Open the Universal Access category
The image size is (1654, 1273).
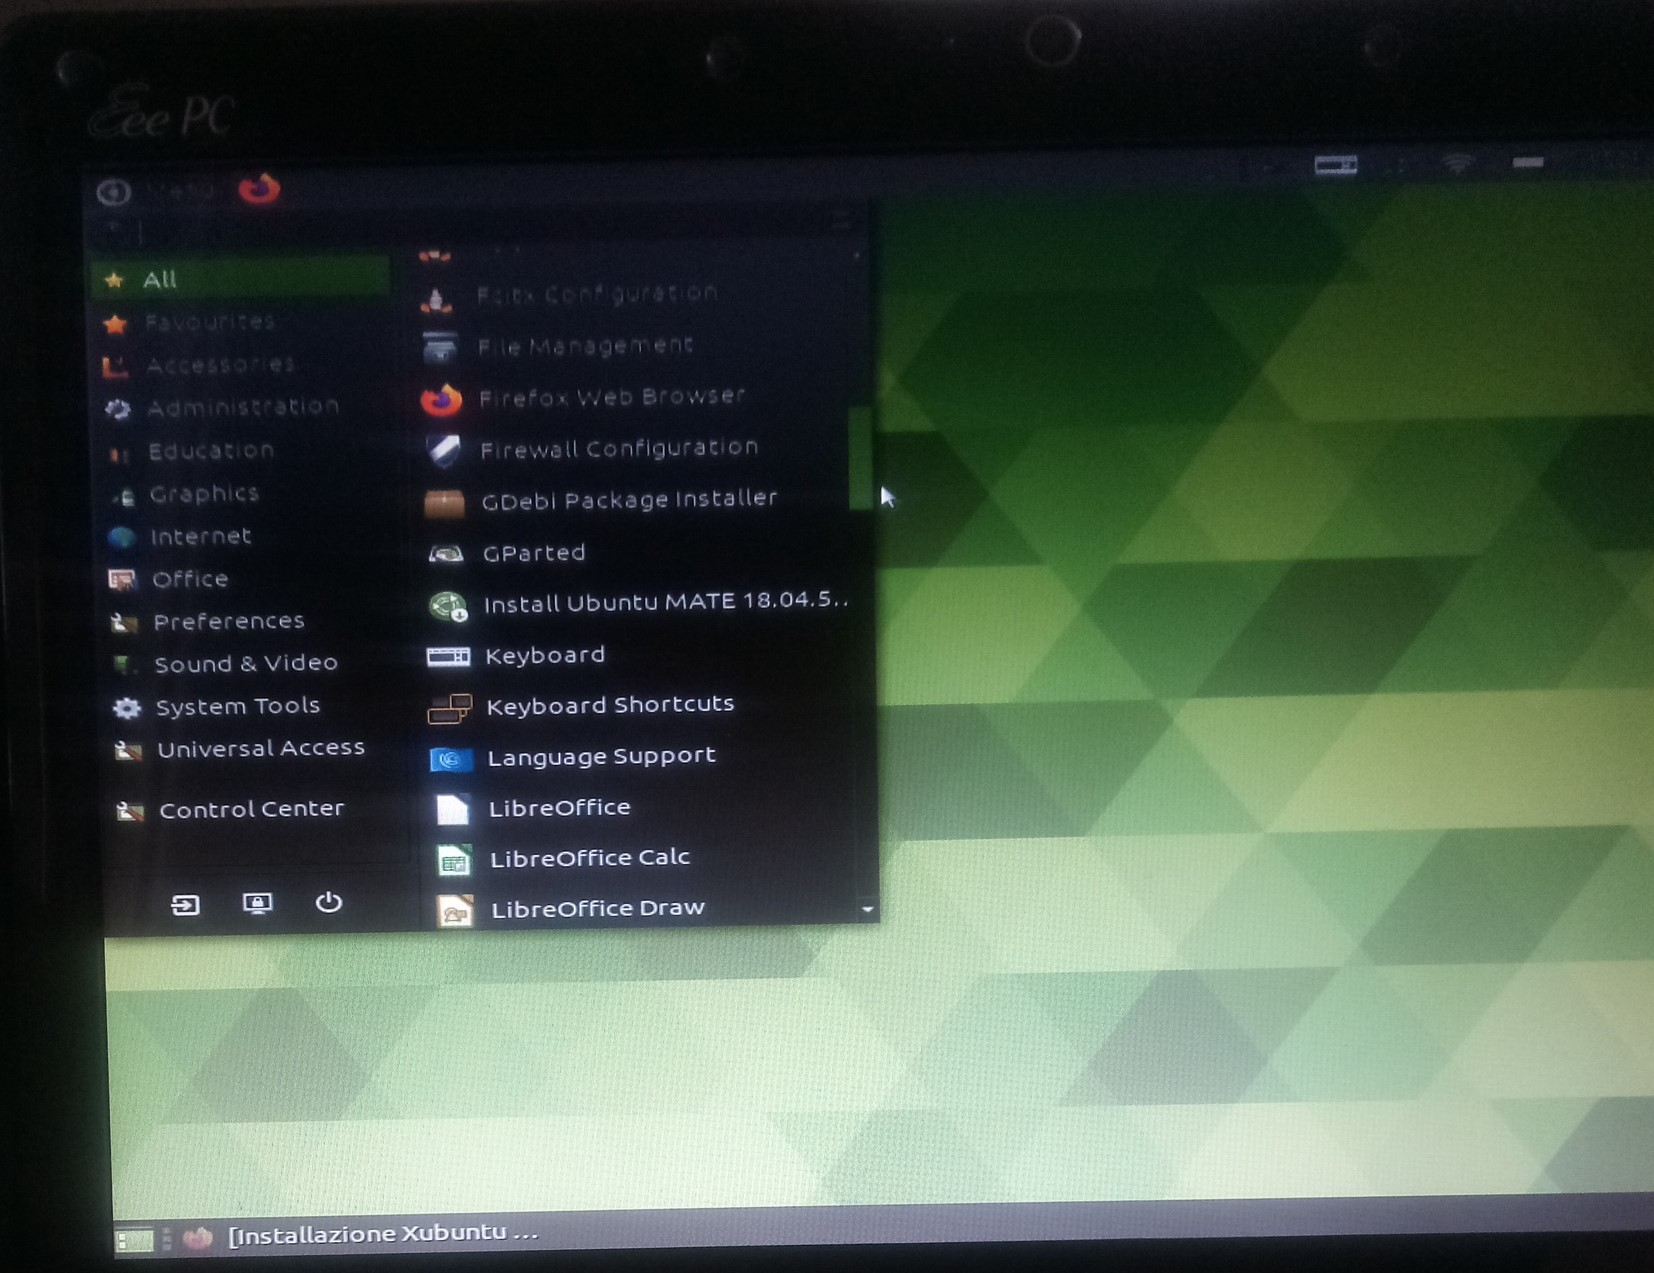241,749
